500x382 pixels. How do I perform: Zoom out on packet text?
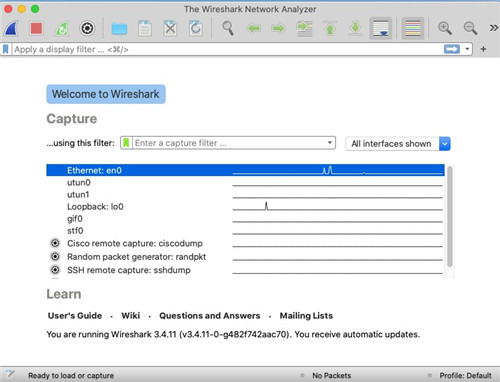[470, 29]
